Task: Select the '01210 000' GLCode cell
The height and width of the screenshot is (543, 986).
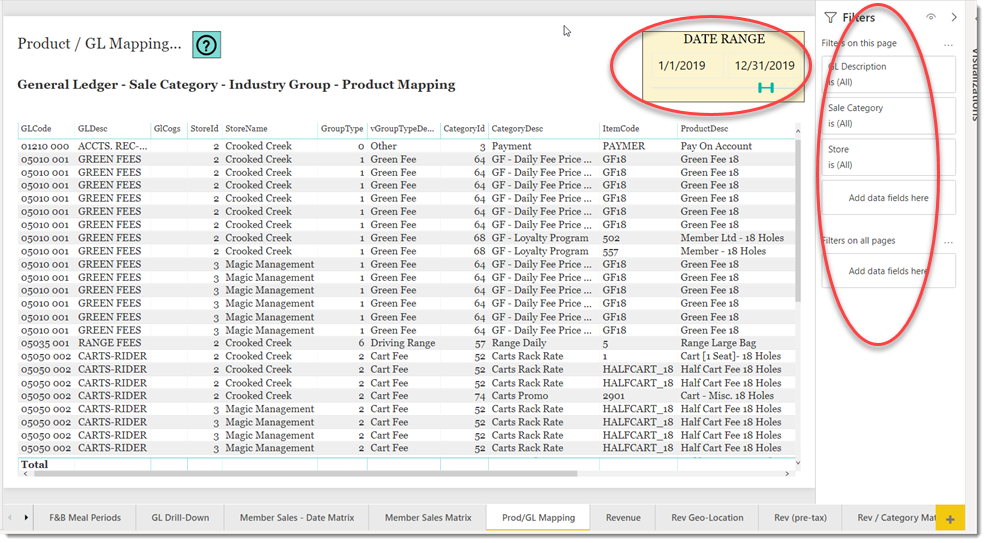Action: [x=45, y=146]
